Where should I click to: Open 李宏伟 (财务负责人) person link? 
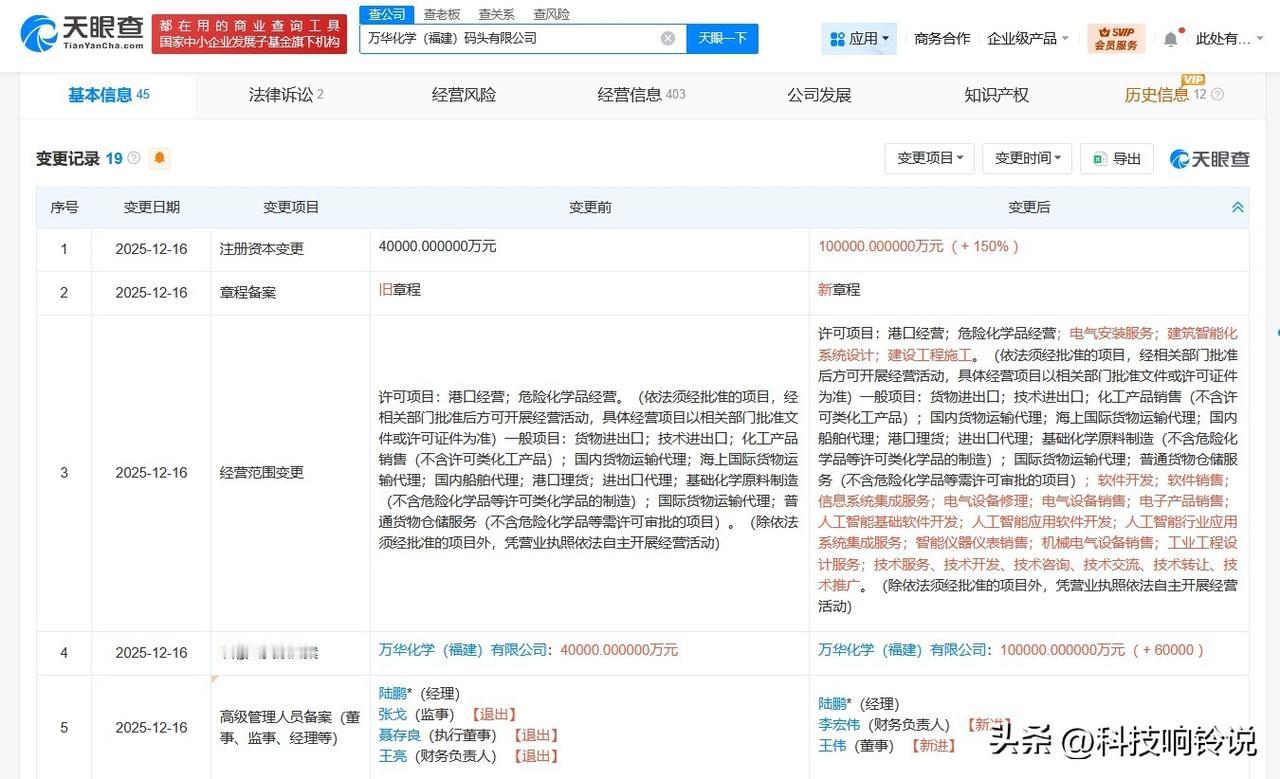click(x=839, y=724)
